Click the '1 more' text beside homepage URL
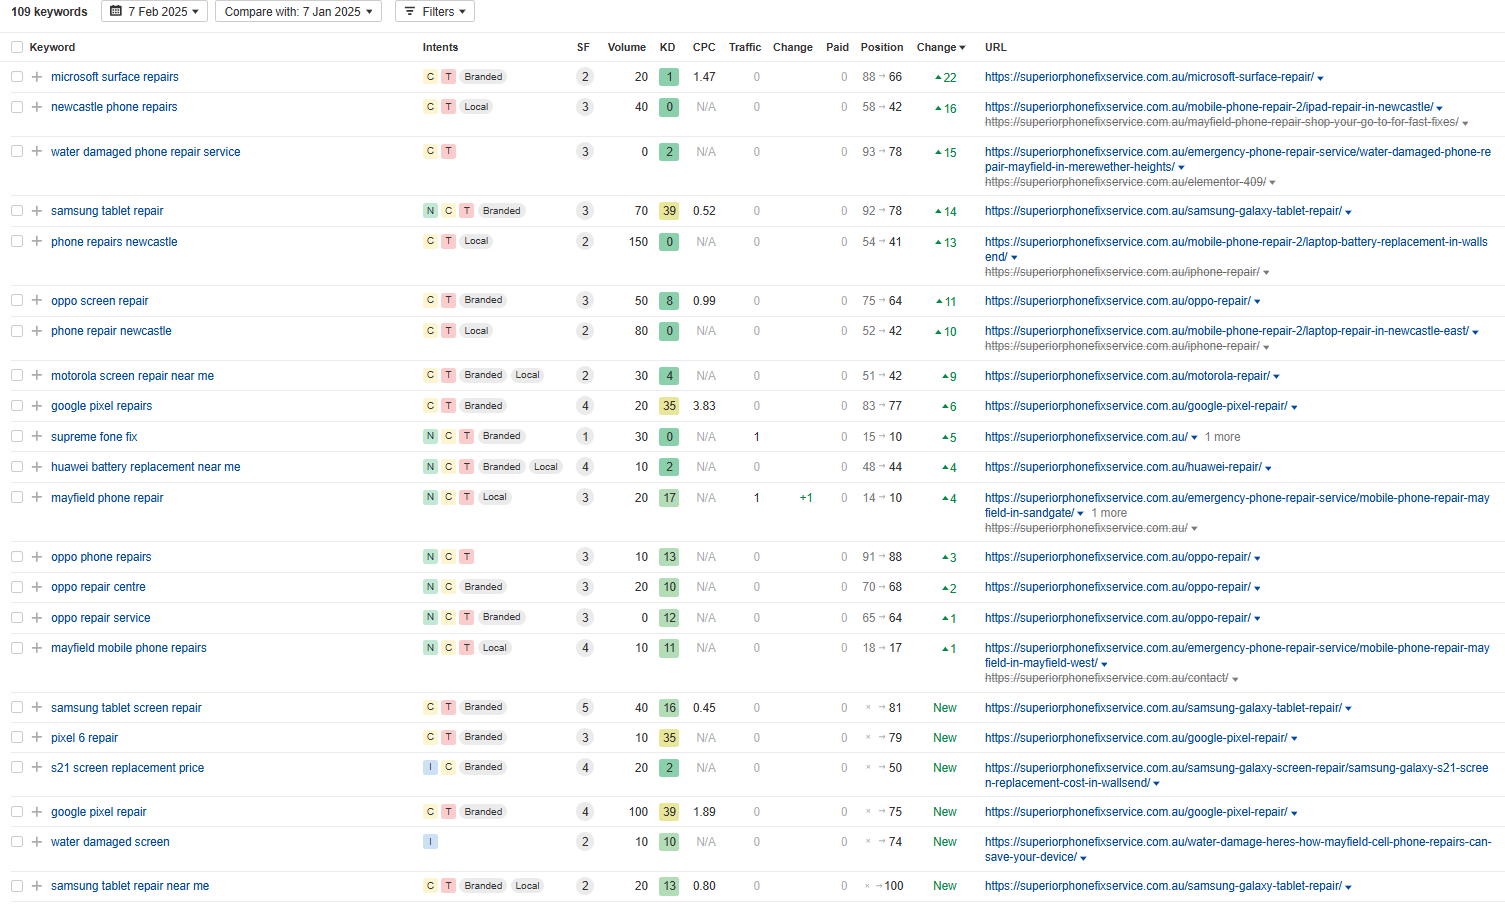The image size is (1505, 905). (x=1222, y=437)
